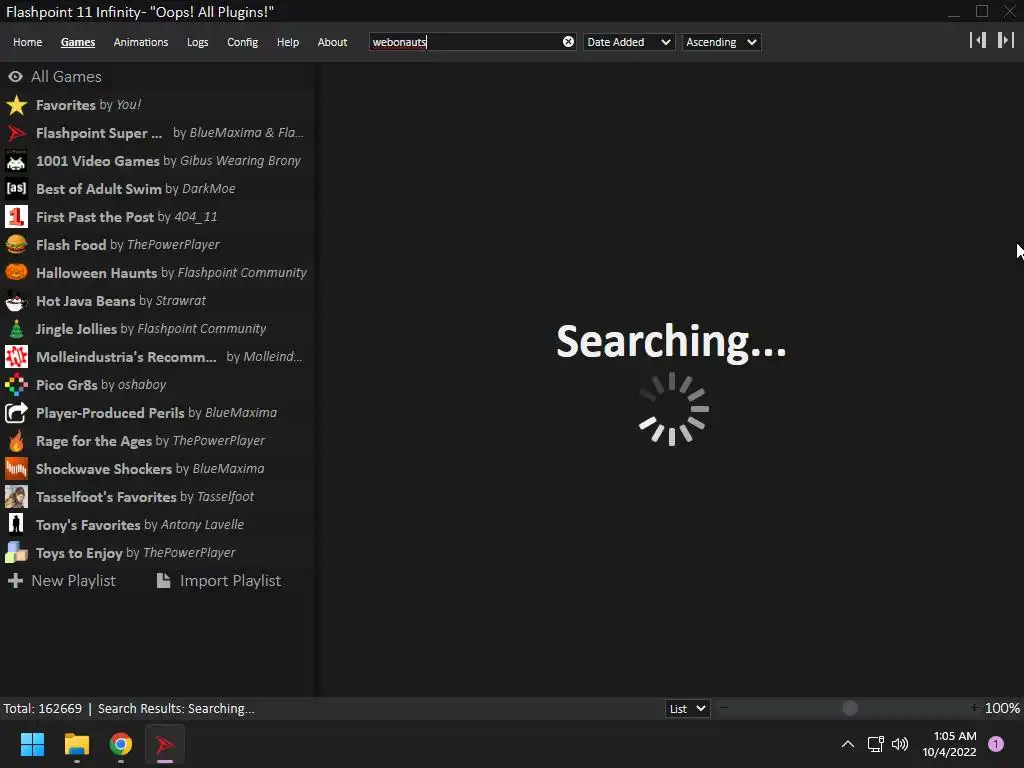This screenshot has height=768, width=1024.
Task: Show hidden system tray icons
Action: coord(848,744)
